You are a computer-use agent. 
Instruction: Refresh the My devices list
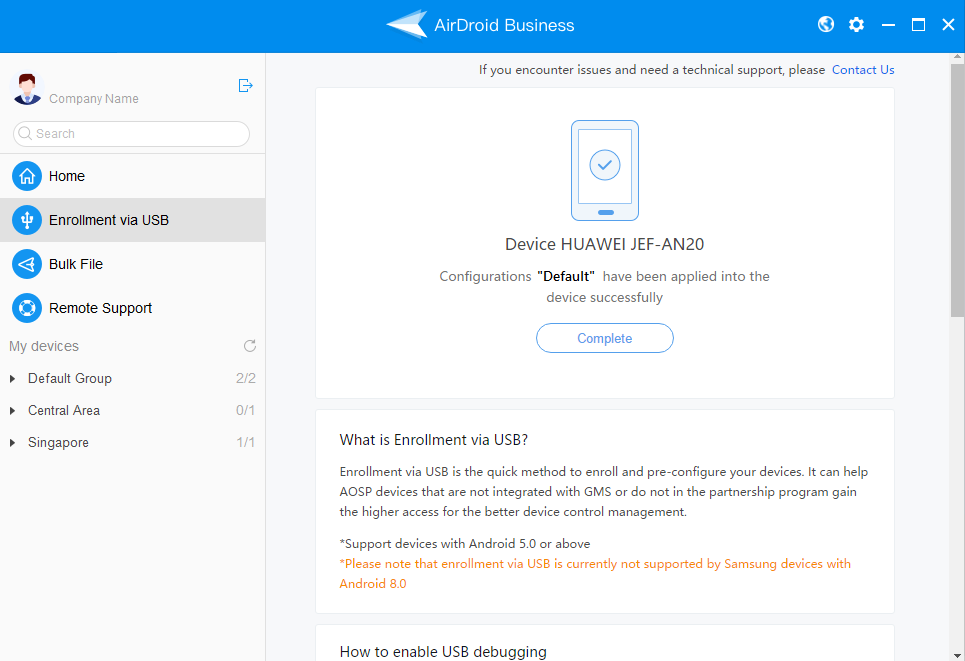click(x=249, y=346)
